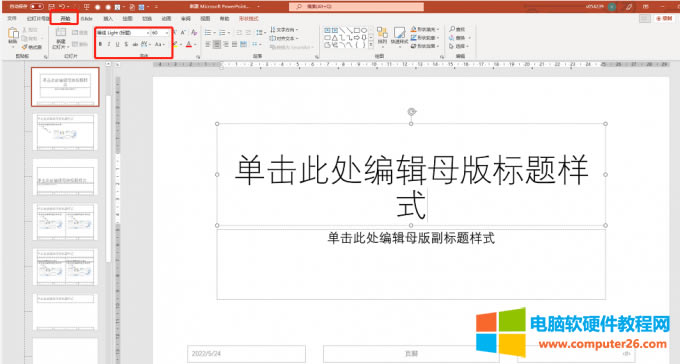
Task: Select the second layout thumbnail
Action: pos(65,132)
